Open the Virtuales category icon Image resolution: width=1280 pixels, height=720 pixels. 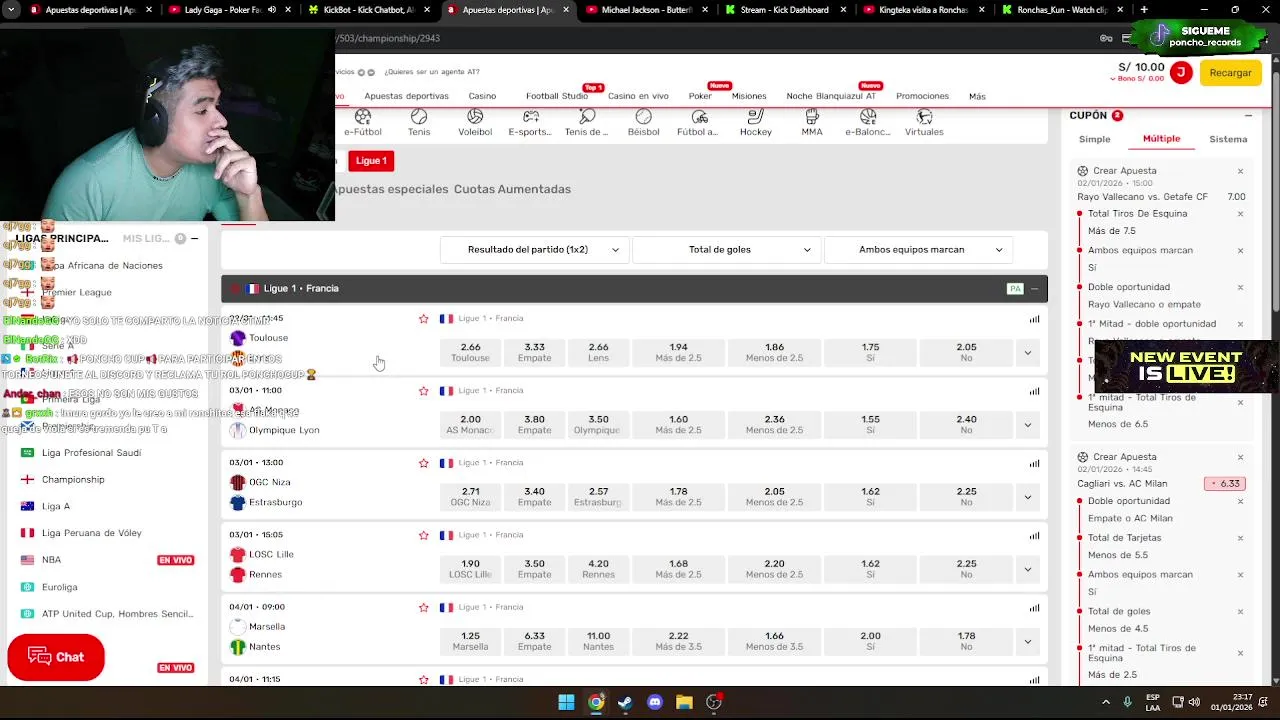click(924, 123)
